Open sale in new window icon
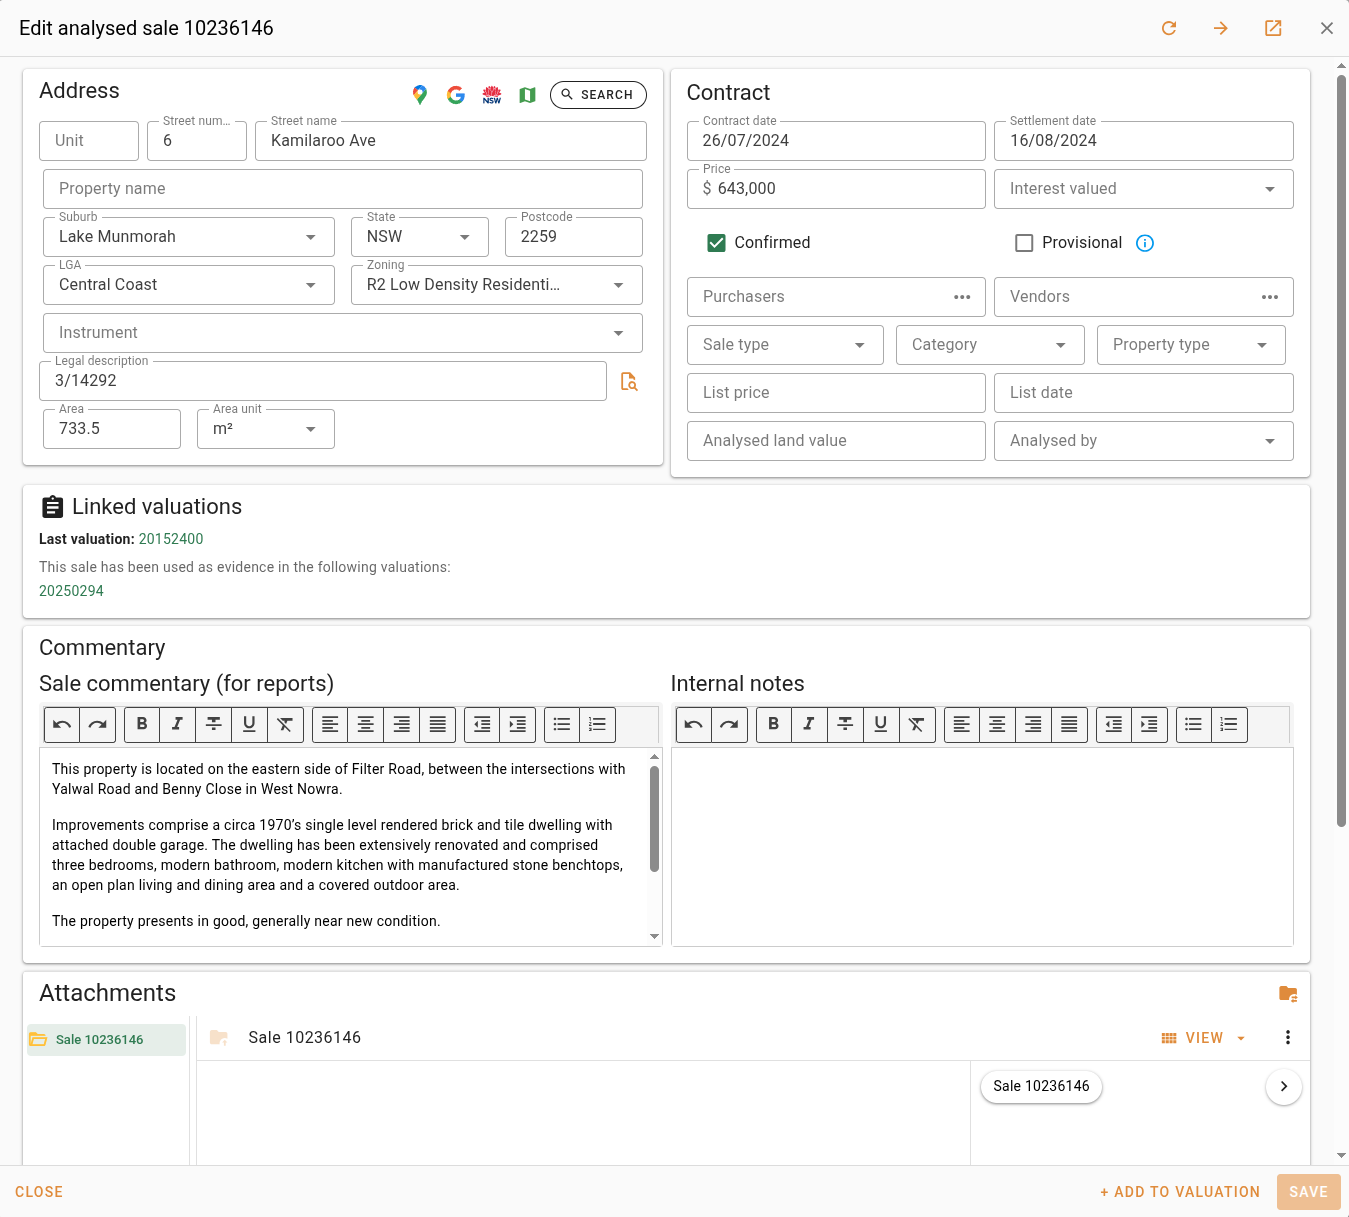The height and width of the screenshot is (1217, 1349). pos(1273,28)
